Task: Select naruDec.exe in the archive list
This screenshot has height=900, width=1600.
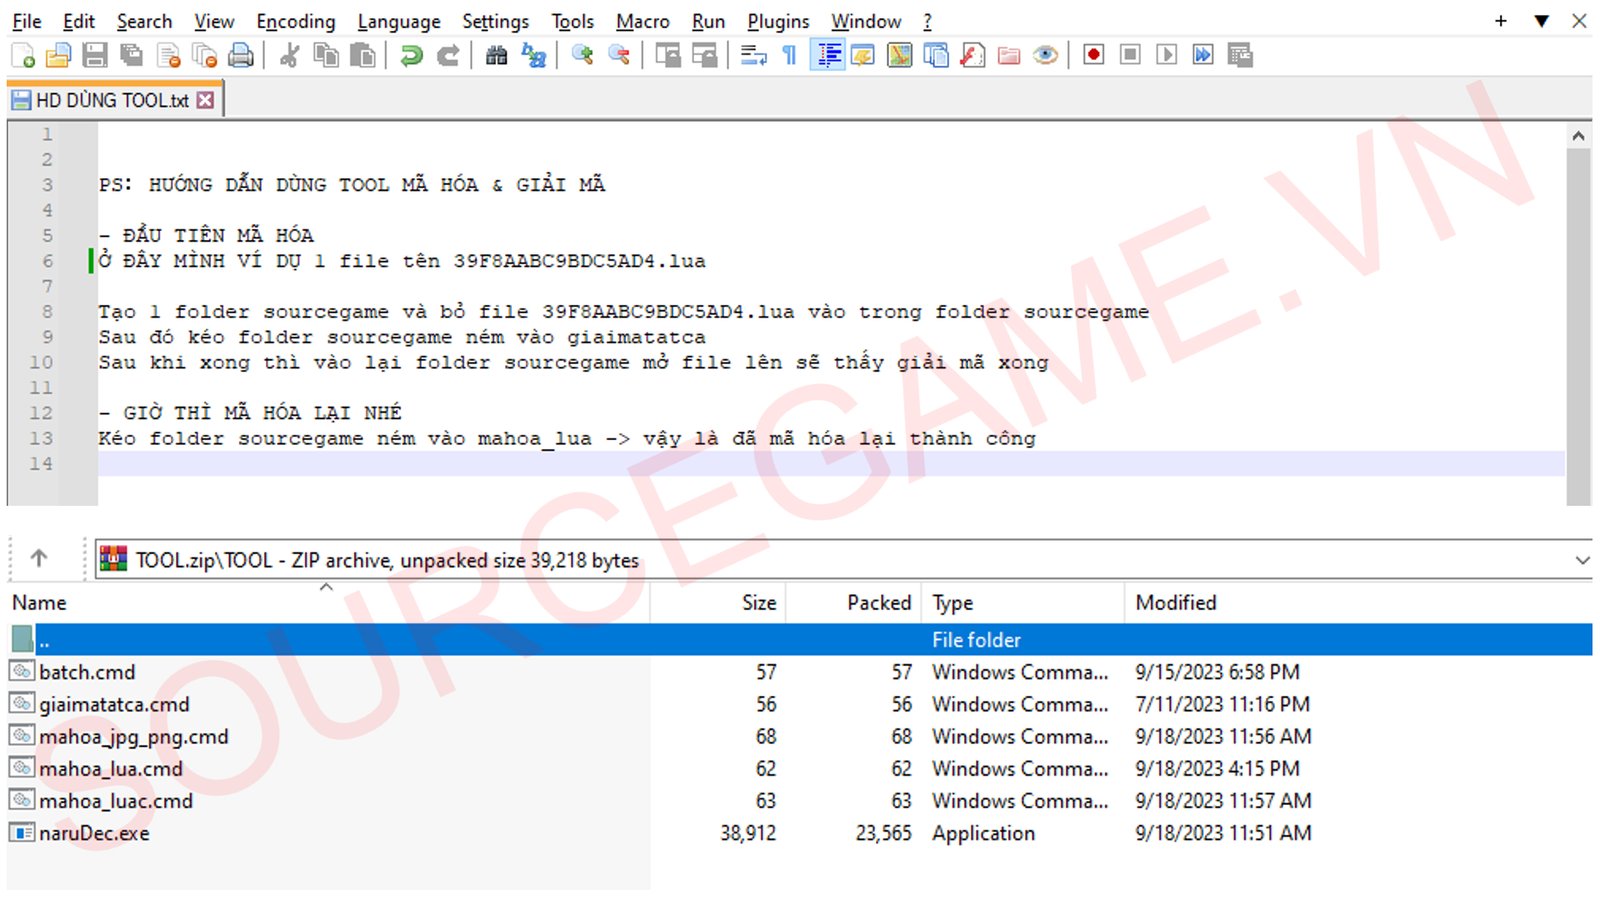Action: point(94,833)
